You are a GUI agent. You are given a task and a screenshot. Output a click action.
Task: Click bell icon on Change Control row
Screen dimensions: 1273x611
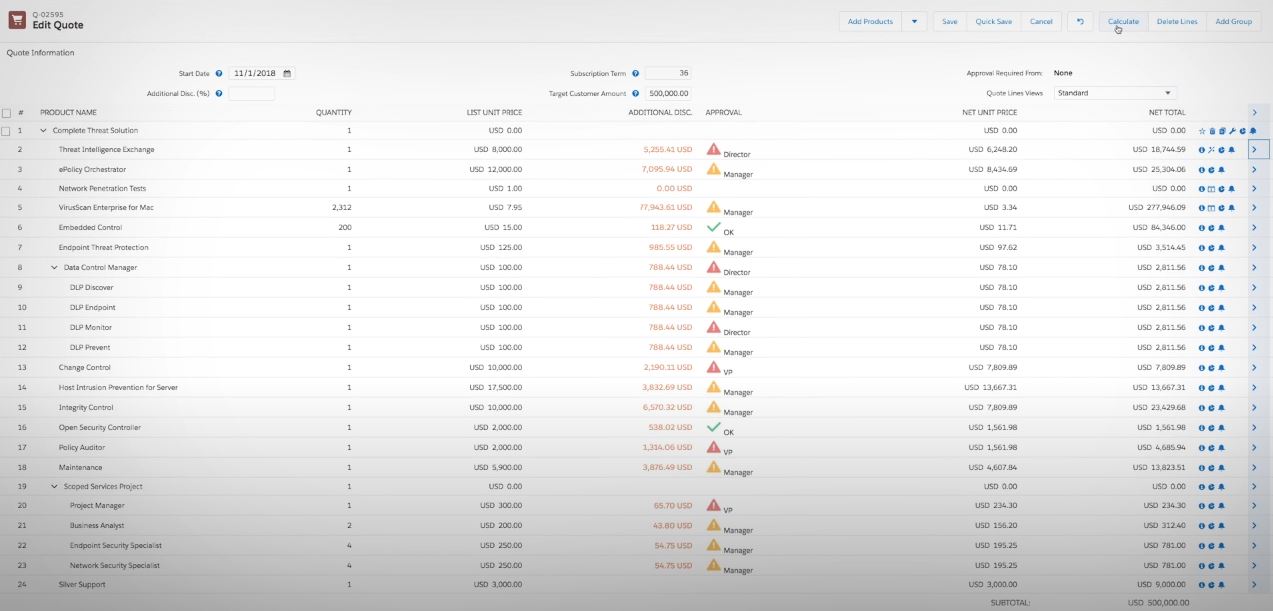1221,368
